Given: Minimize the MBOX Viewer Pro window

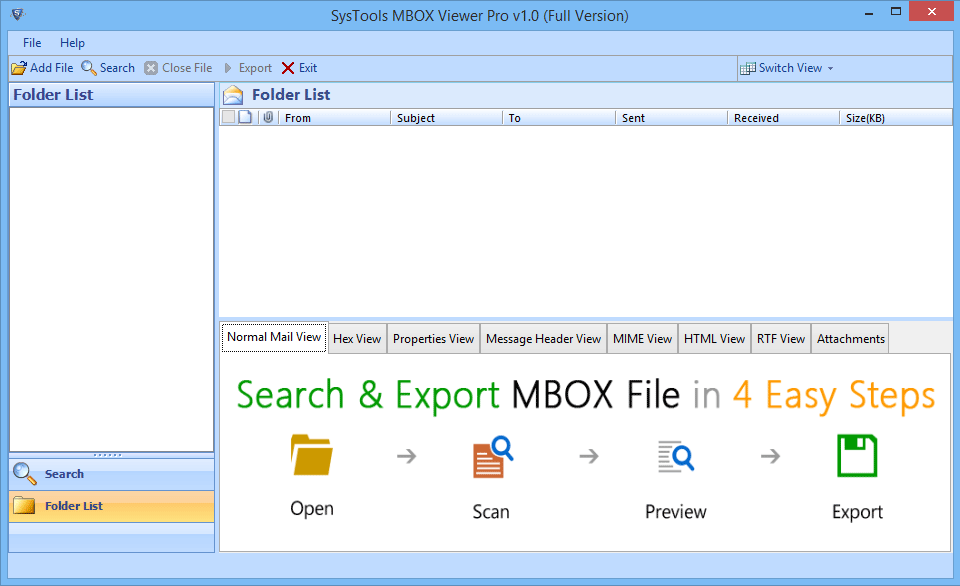Looking at the screenshot, I should [x=869, y=13].
